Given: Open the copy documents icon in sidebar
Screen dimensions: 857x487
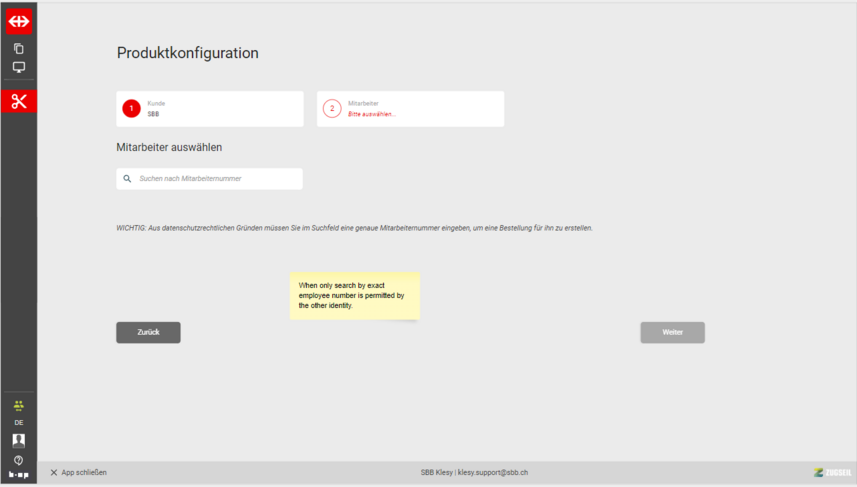Looking at the screenshot, I should tap(18, 48).
